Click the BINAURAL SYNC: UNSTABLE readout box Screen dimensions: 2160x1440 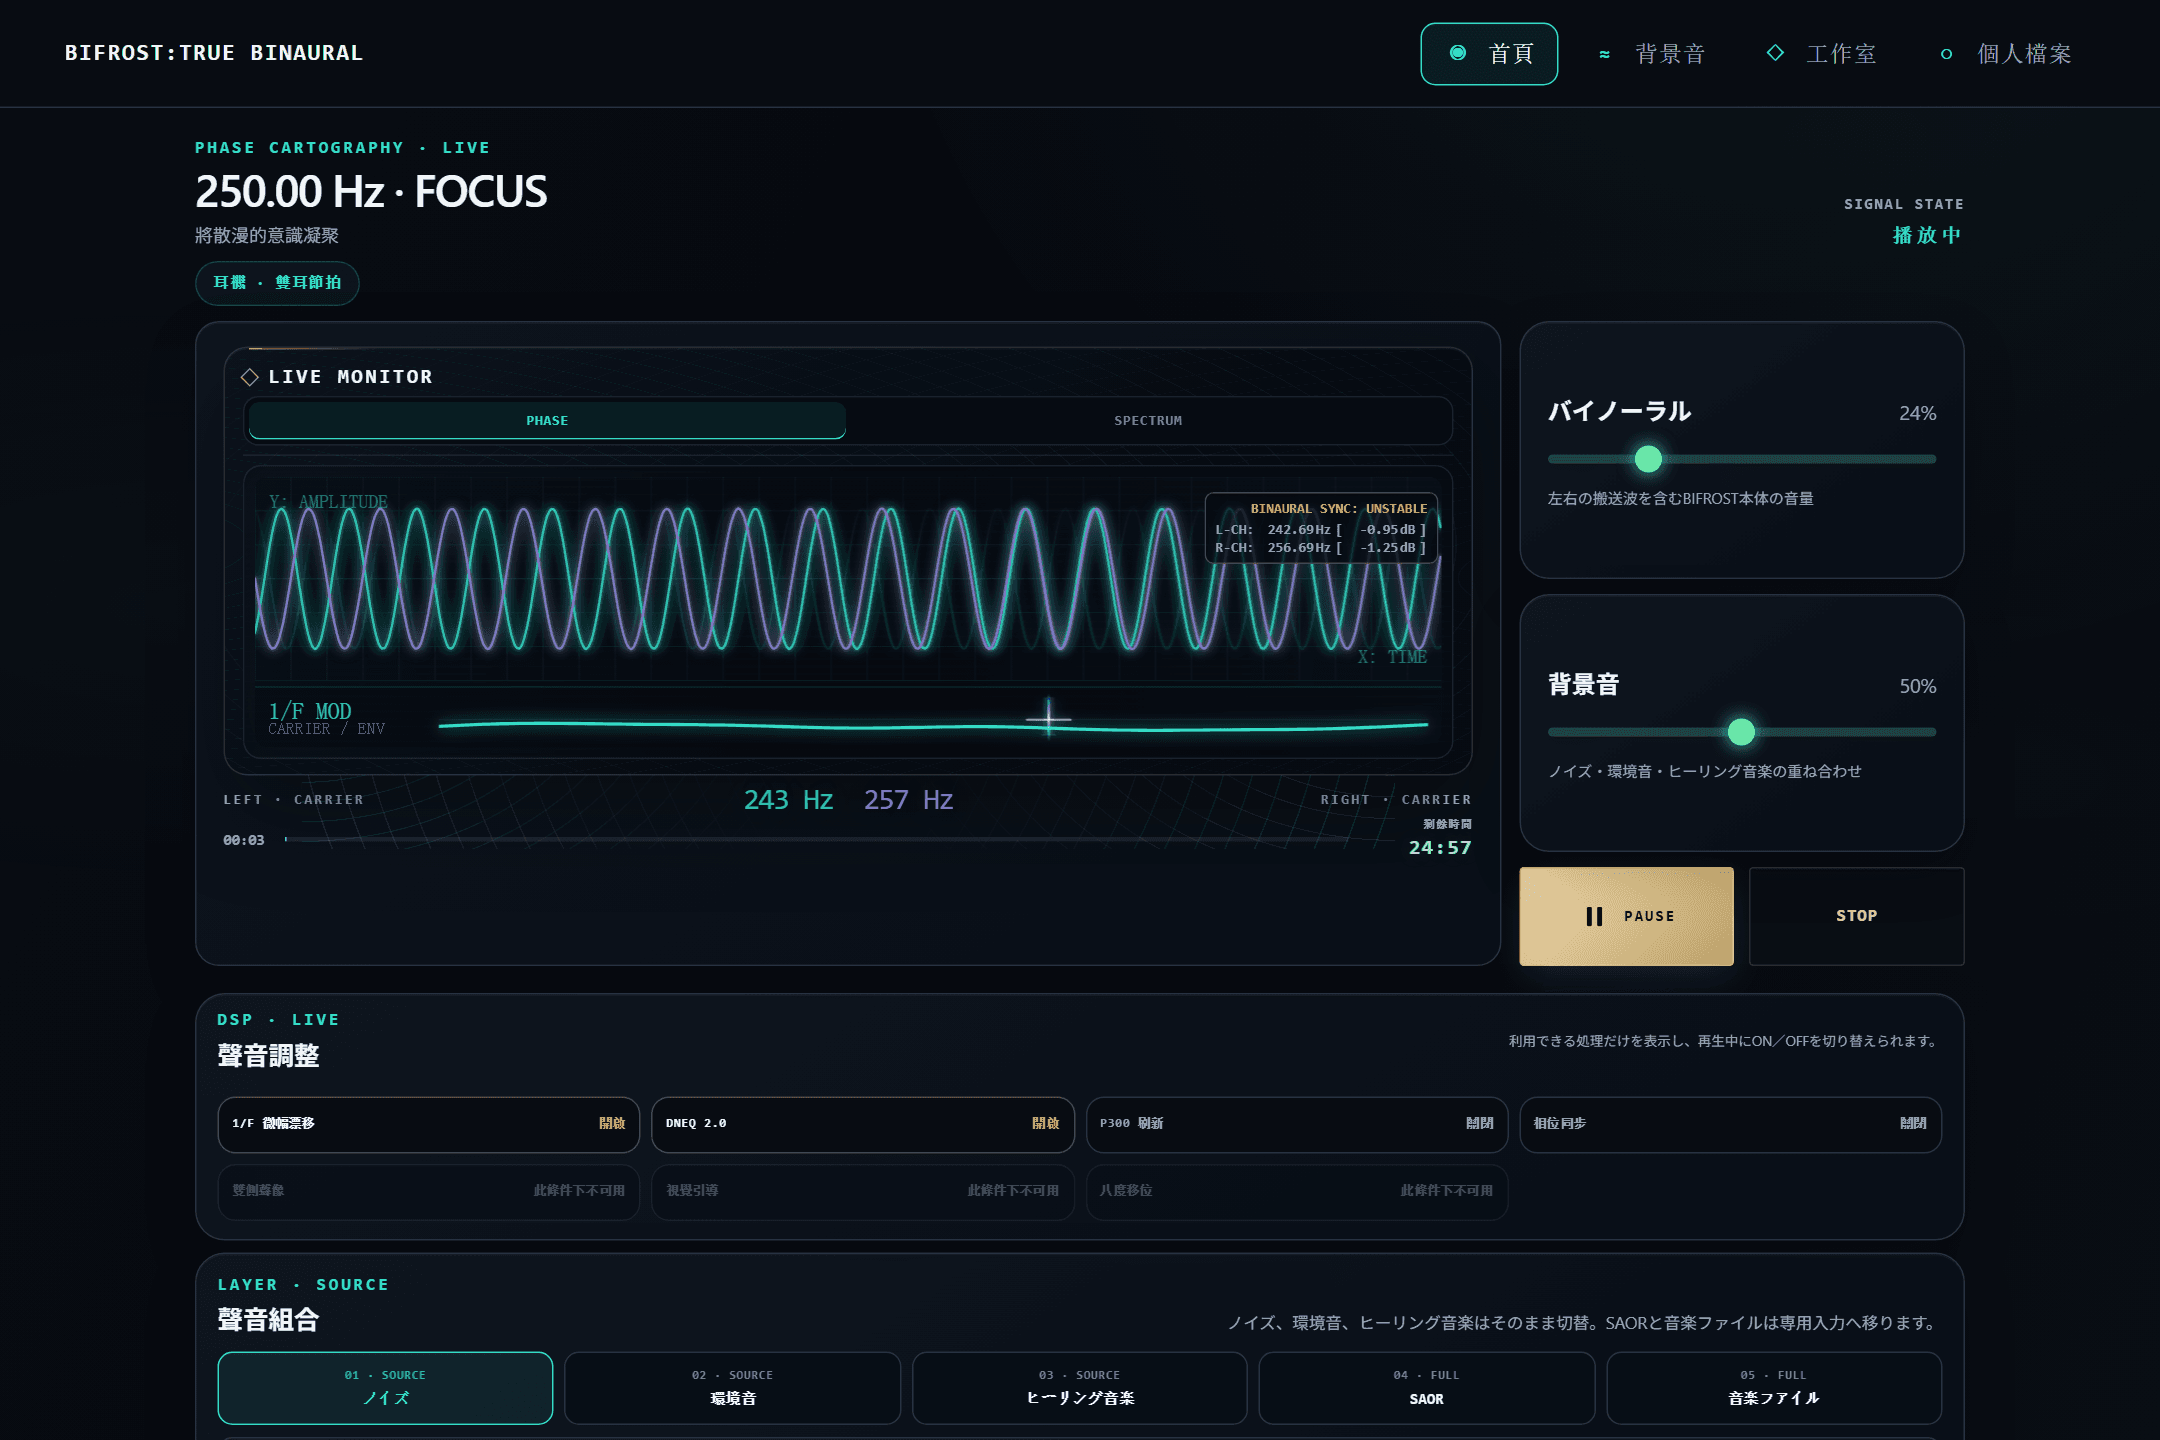click(x=1321, y=528)
